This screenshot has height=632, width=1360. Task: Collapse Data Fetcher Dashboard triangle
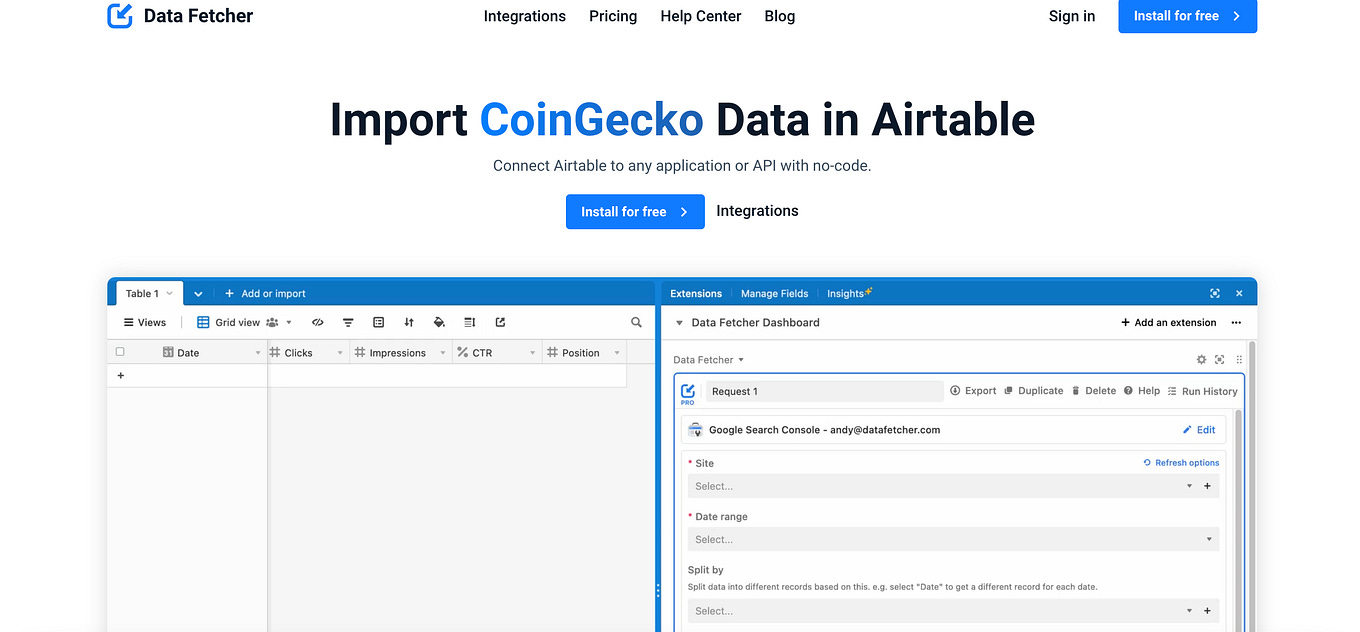point(680,323)
